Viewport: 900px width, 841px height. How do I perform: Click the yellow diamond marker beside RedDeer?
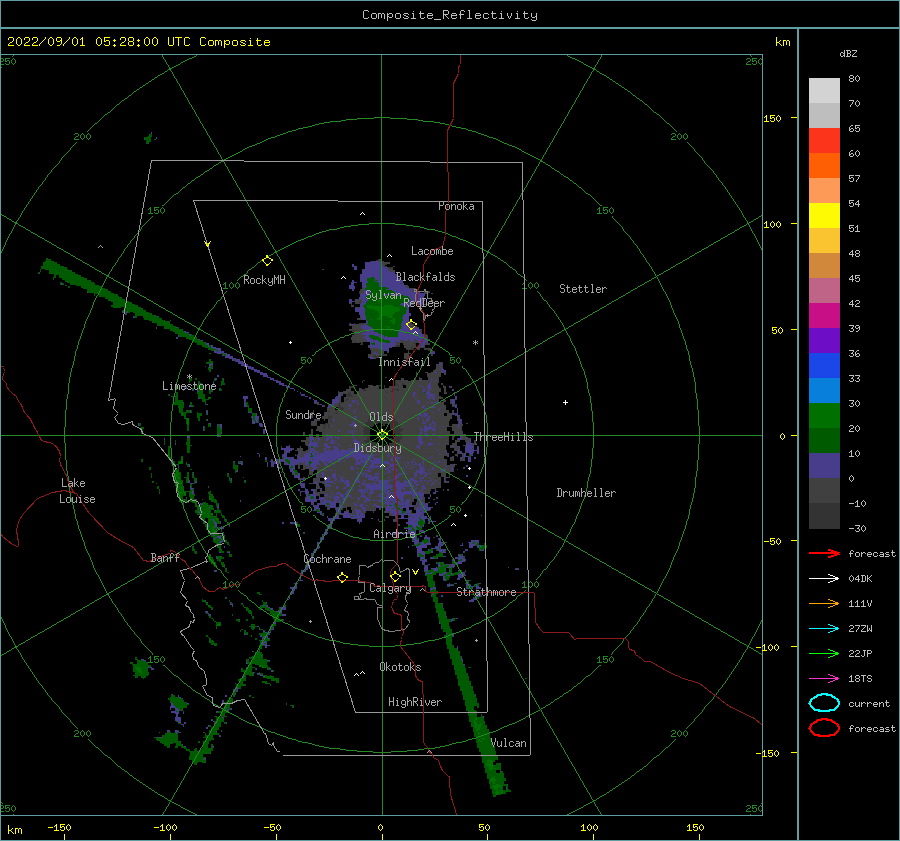[411, 325]
